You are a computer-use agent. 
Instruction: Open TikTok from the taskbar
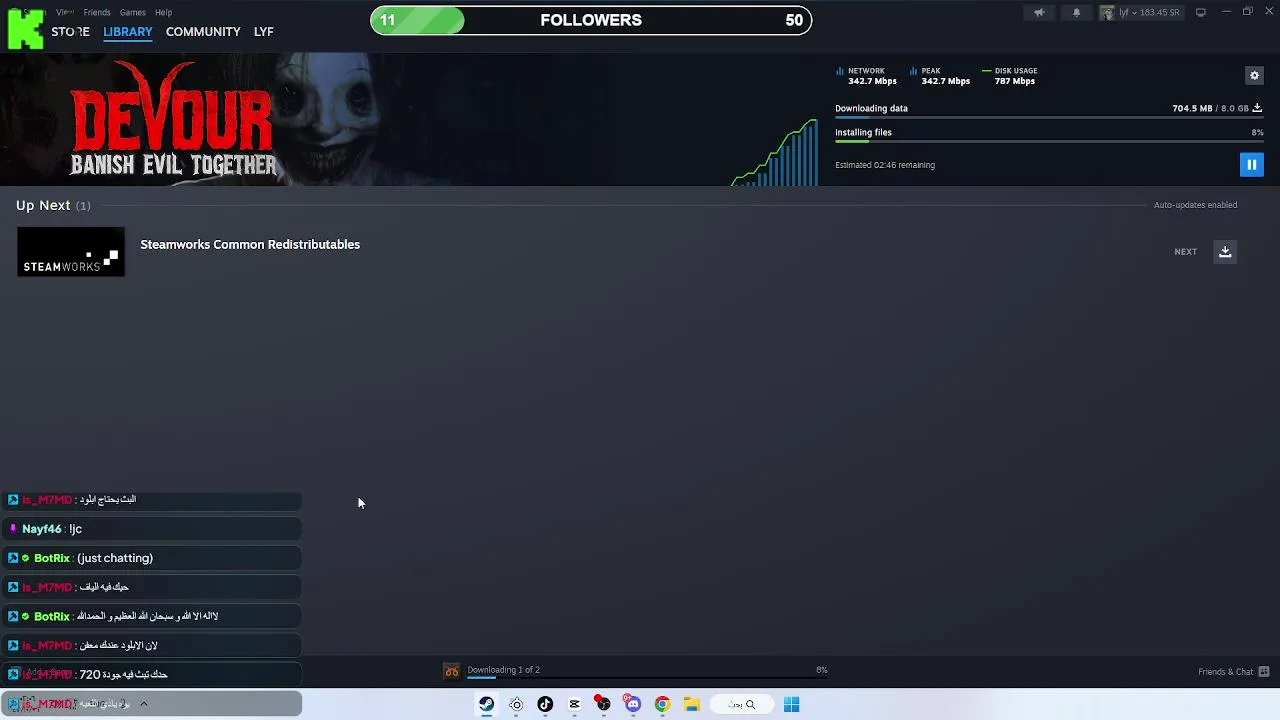pyautogui.click(x=545, y=704)
